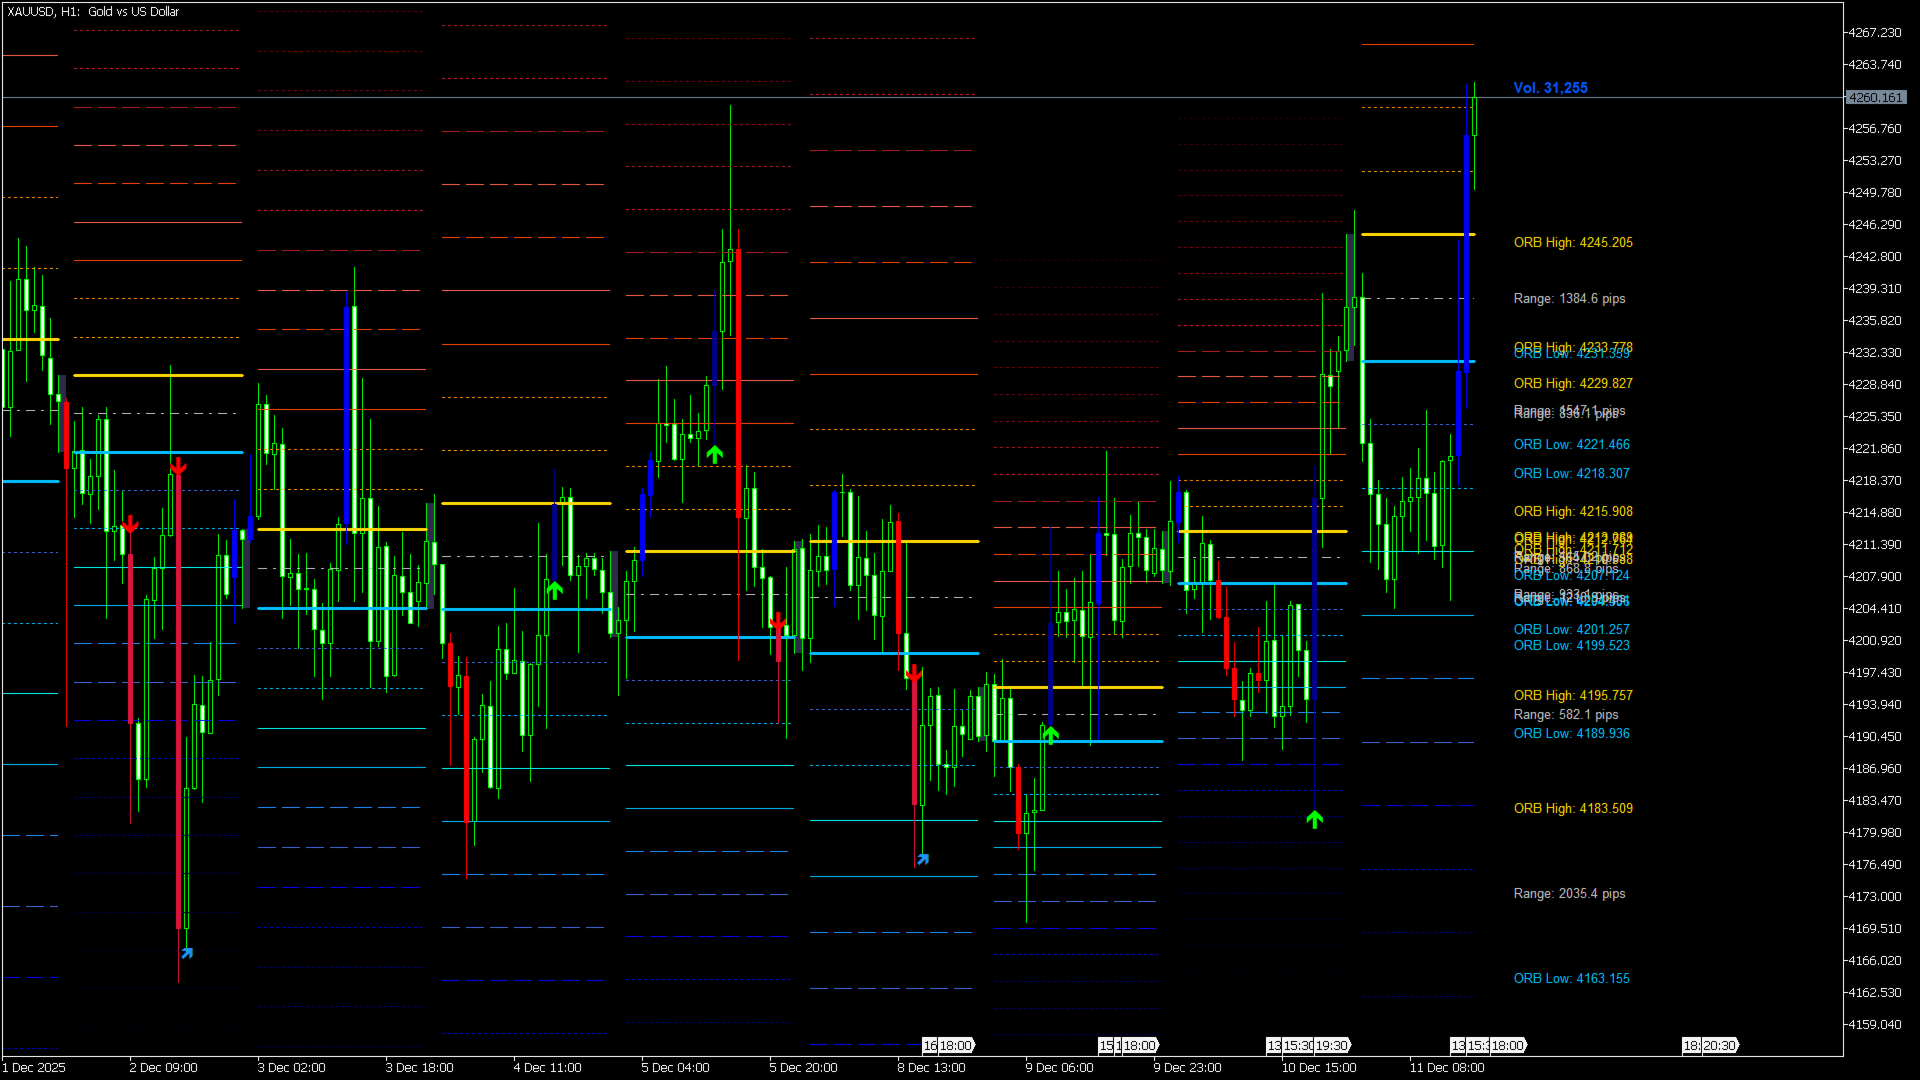Click the blue diagonal arrow at 2 Dec low

coord(187,953)
